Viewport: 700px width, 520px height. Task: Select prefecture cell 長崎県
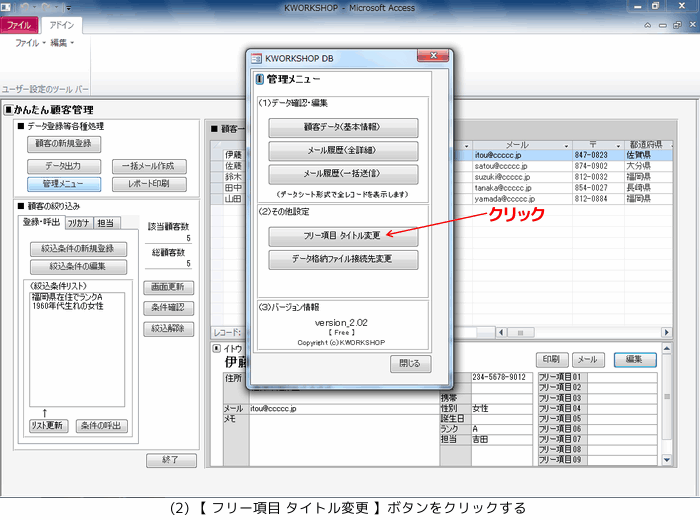coord(648,188)
